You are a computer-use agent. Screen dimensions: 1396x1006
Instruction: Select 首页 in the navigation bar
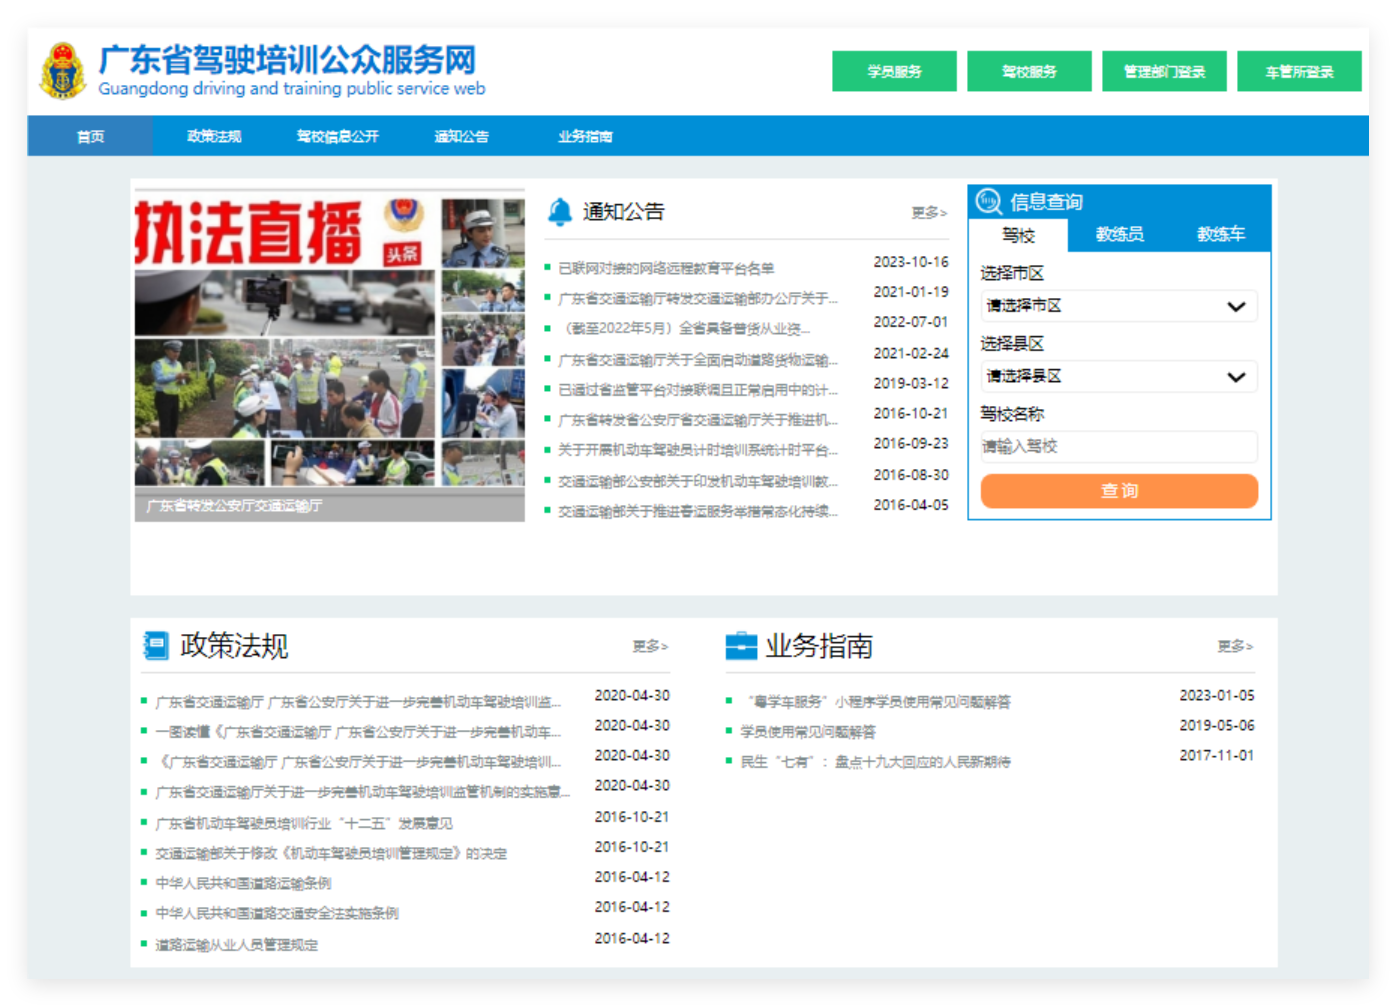click(x=89, y=136)
